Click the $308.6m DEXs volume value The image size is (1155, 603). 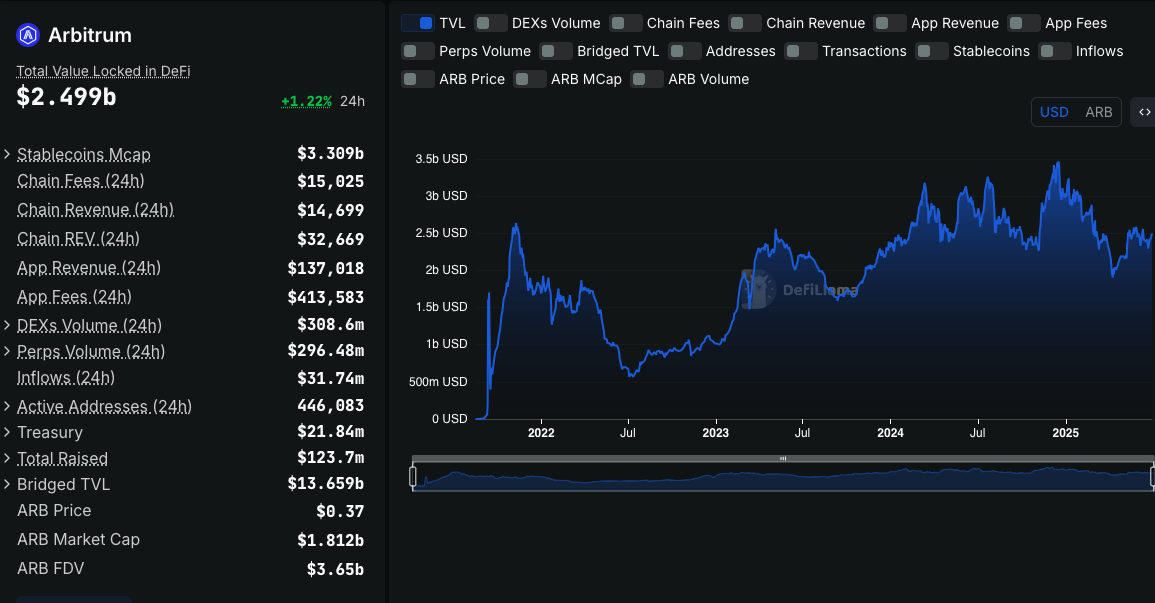click(330, 324)
